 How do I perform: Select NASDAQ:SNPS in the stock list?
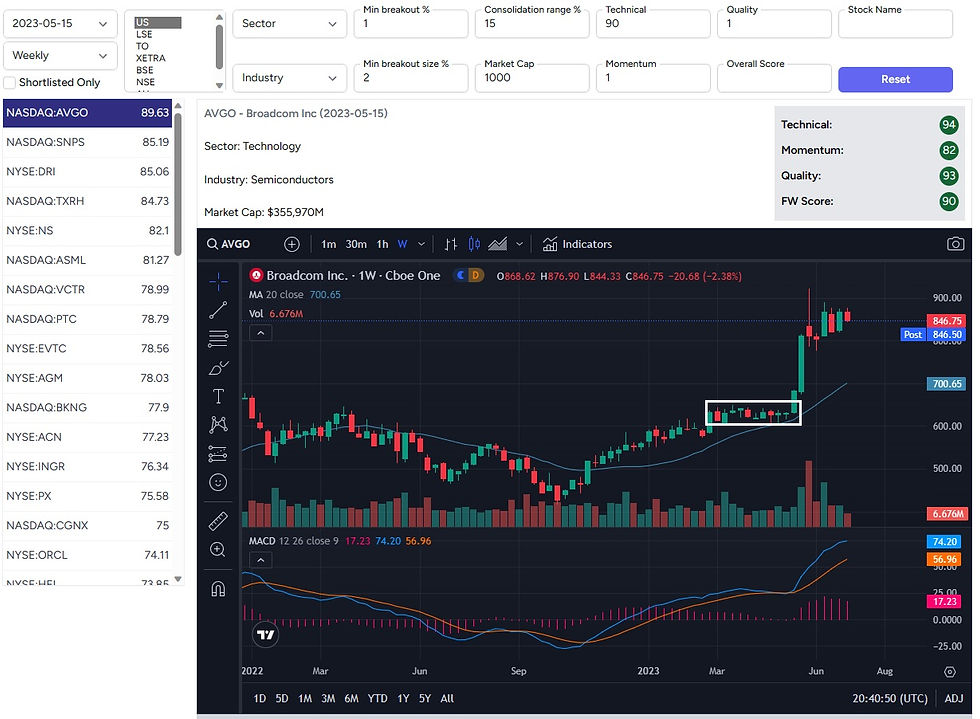click(x=88, y=143)
